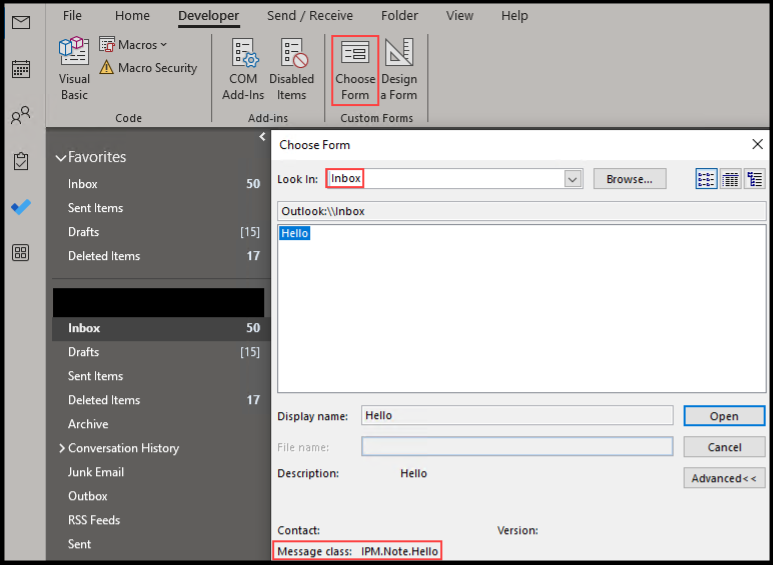The height and width of the screenshot is (565, 773).
Task: Toggle the small icons view button
Action: point(707,179)
